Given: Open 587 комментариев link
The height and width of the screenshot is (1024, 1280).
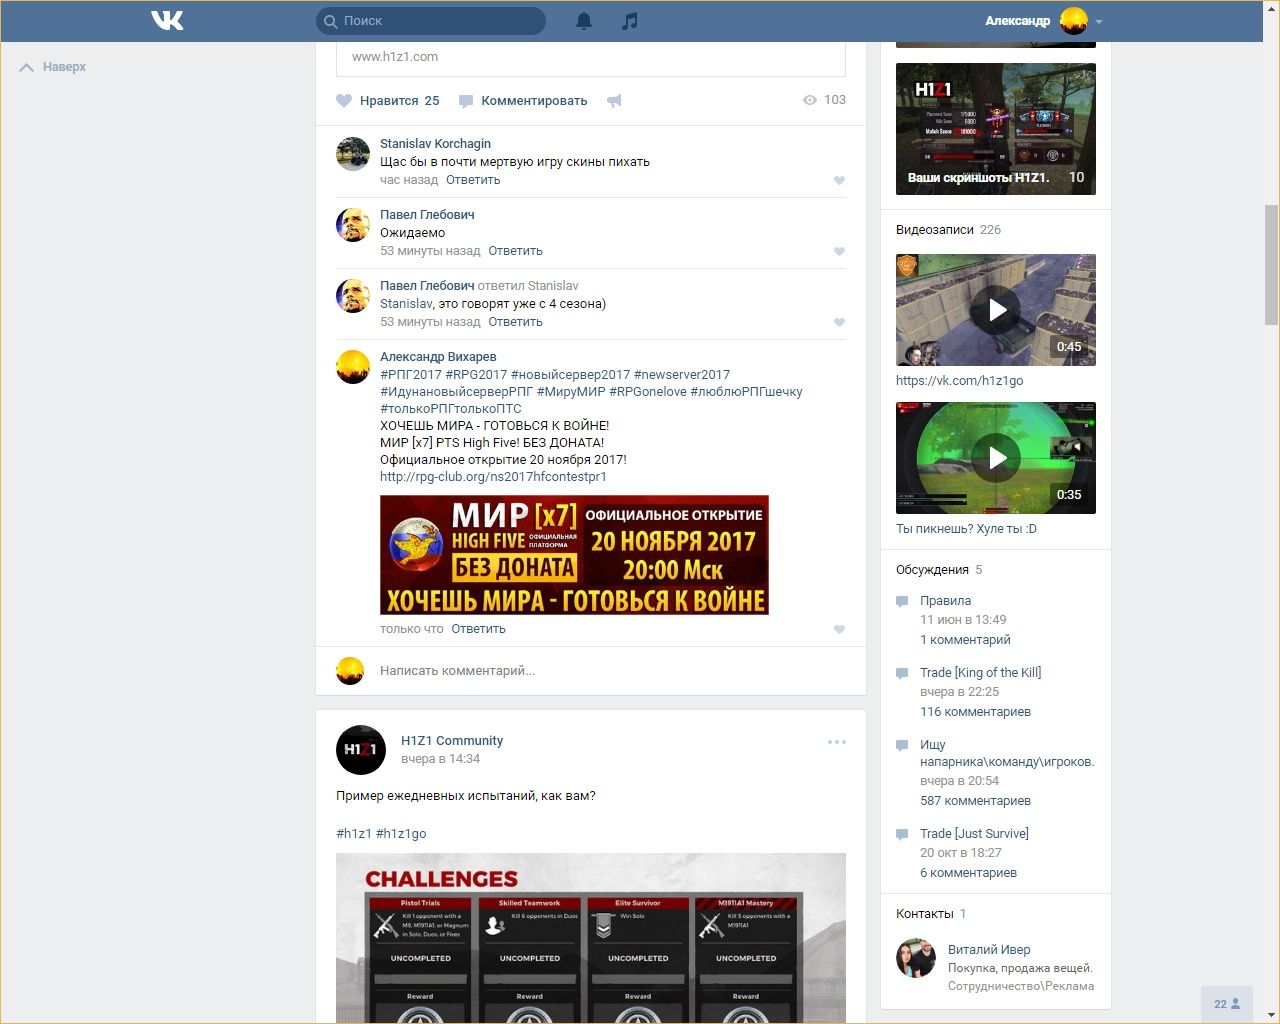Looking at the screenshot, I should tap(976, 801).
